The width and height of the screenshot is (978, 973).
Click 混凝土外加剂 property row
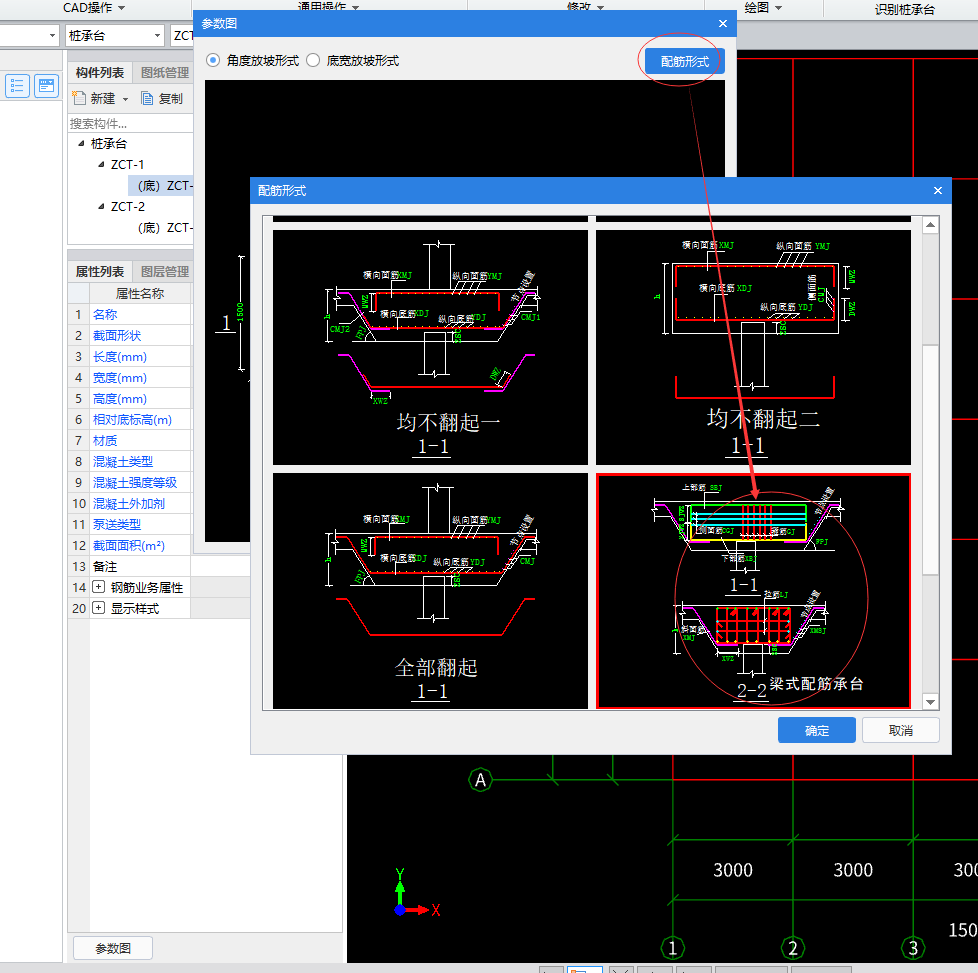129,503
